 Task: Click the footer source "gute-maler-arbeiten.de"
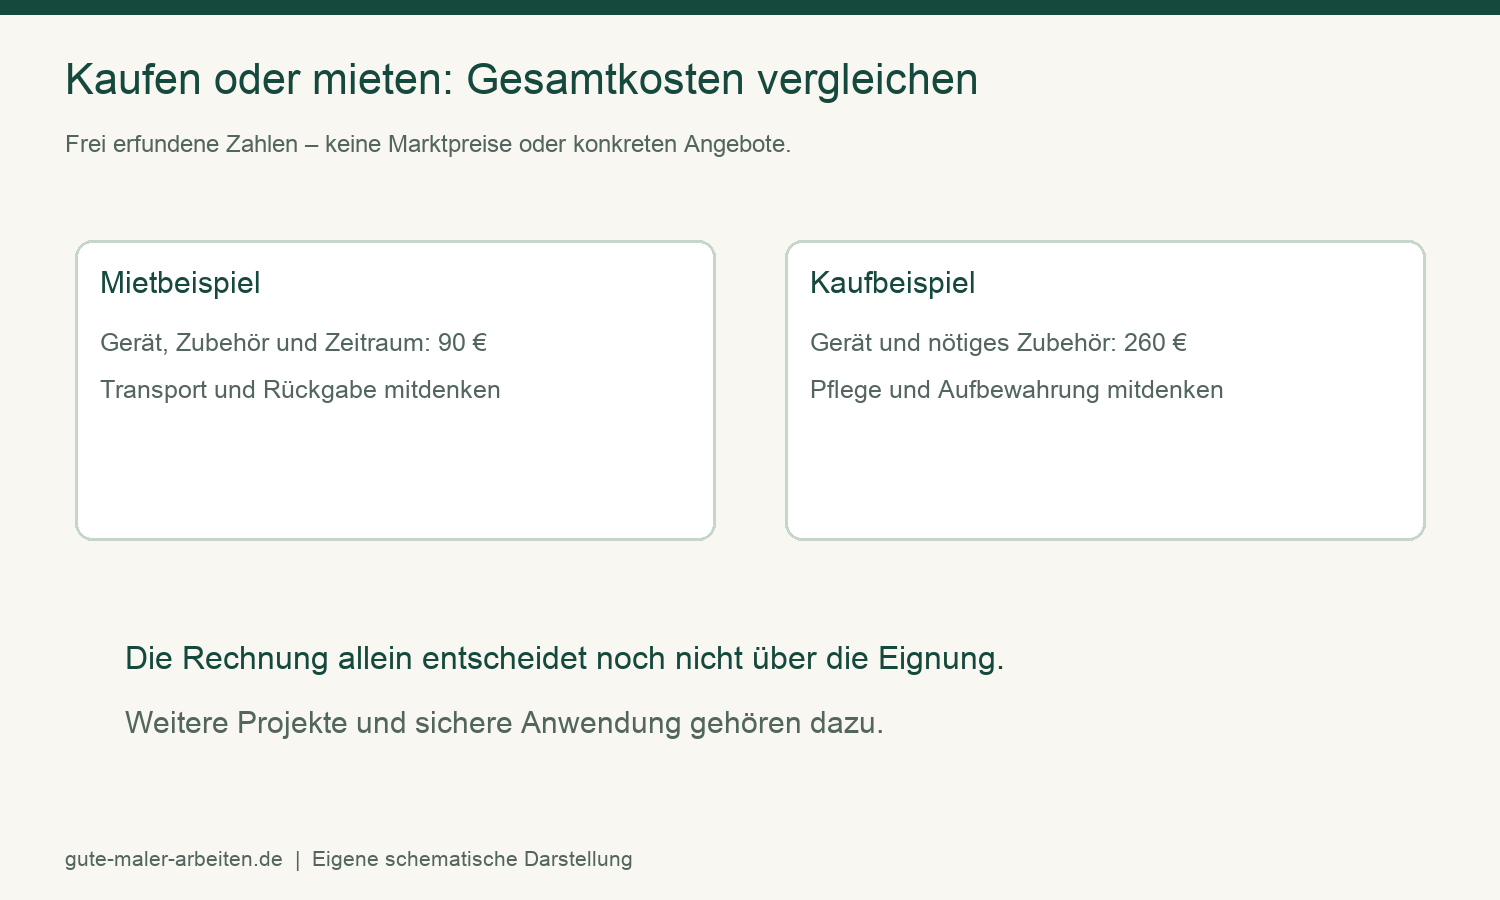point(174,859)
